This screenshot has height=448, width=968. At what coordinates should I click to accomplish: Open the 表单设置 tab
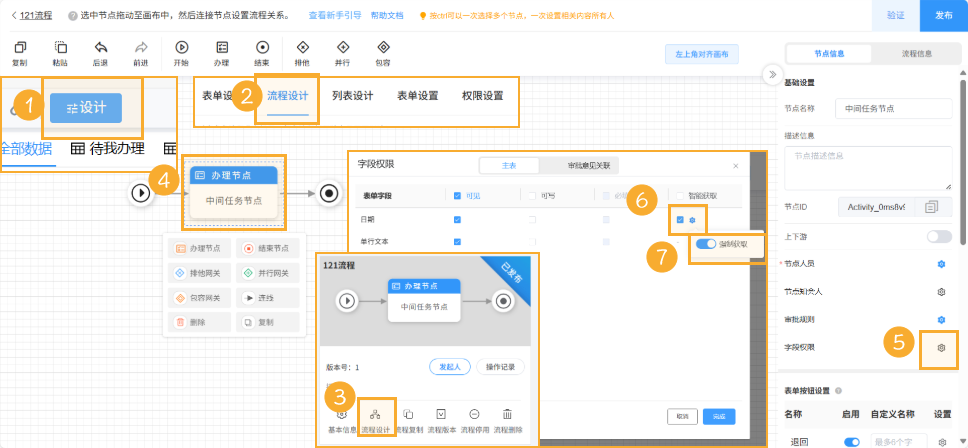tap(417, 96)
